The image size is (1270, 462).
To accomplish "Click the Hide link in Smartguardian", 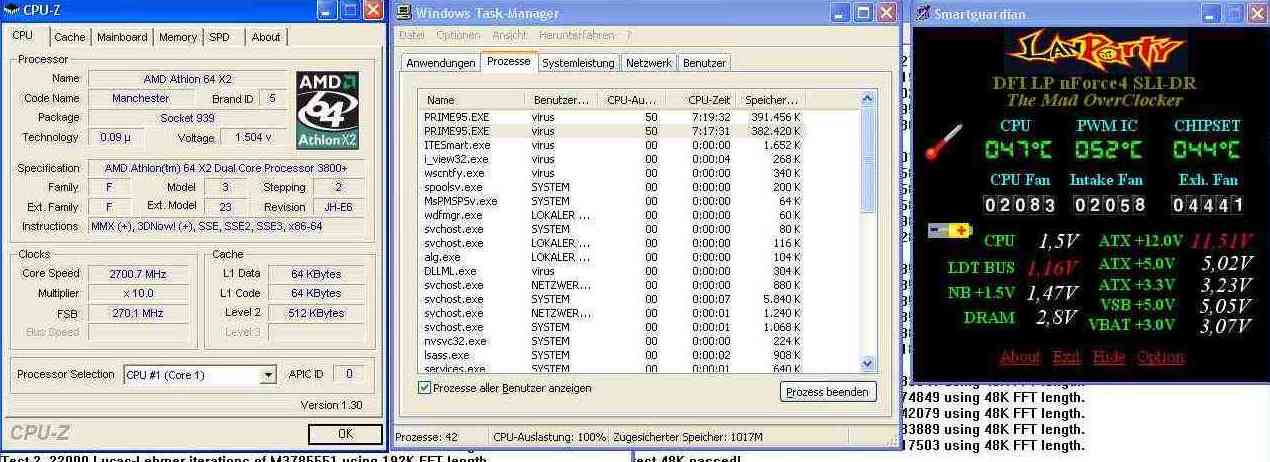I will tap(1108, 357).
